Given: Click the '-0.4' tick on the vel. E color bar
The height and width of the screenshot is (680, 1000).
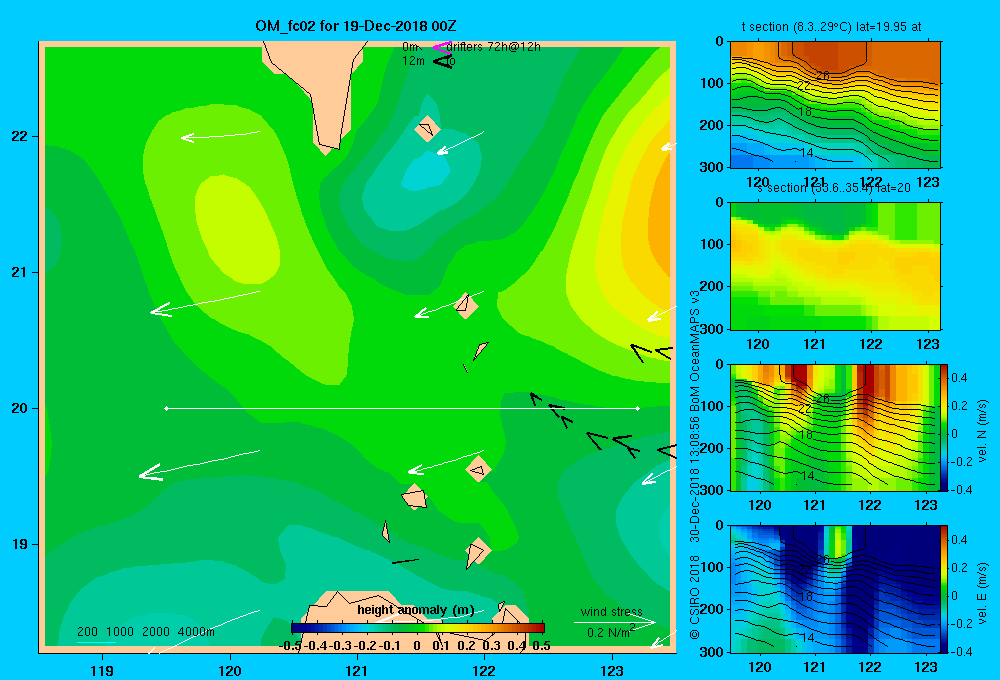Looking at the screenshot, I should coord(961,651).
